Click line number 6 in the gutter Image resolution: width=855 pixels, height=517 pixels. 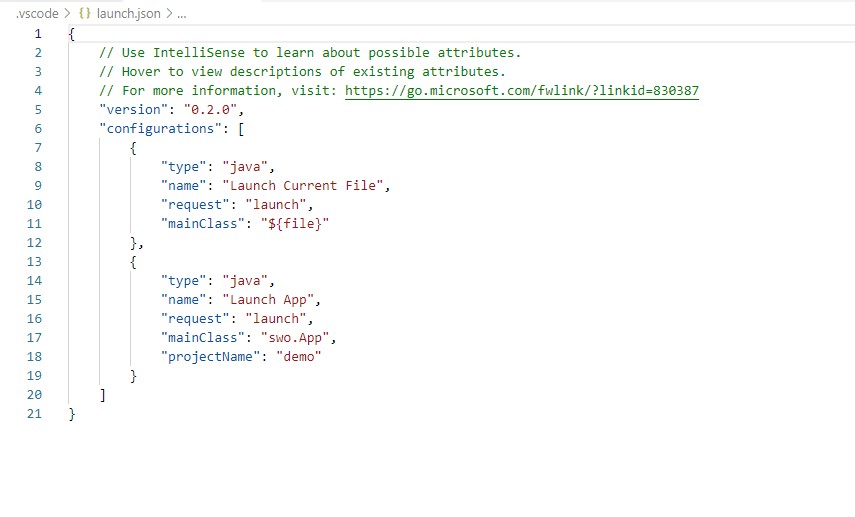coord(38,128)
